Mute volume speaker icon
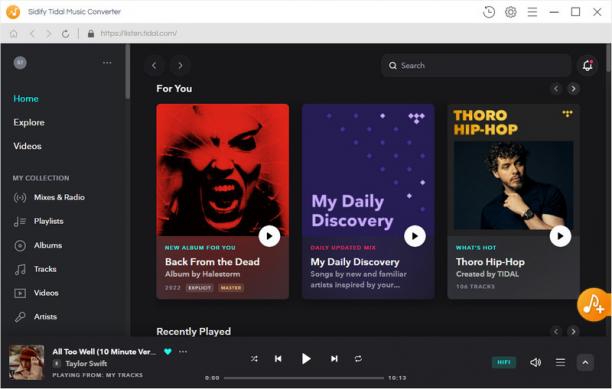 coord(536,362)
